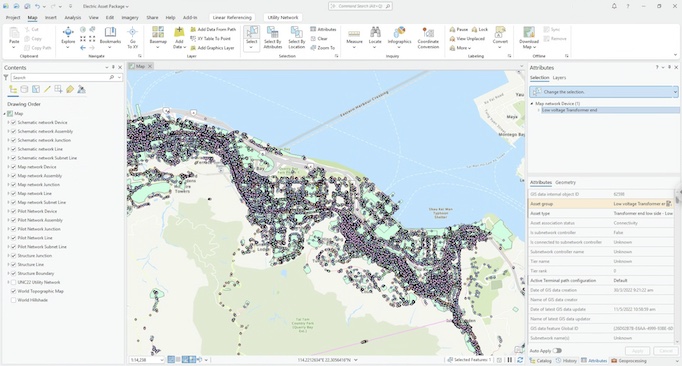Viewport: 682px width, 366px height.
Task: Open Coordinate Conversion
Action: (428, 37)
